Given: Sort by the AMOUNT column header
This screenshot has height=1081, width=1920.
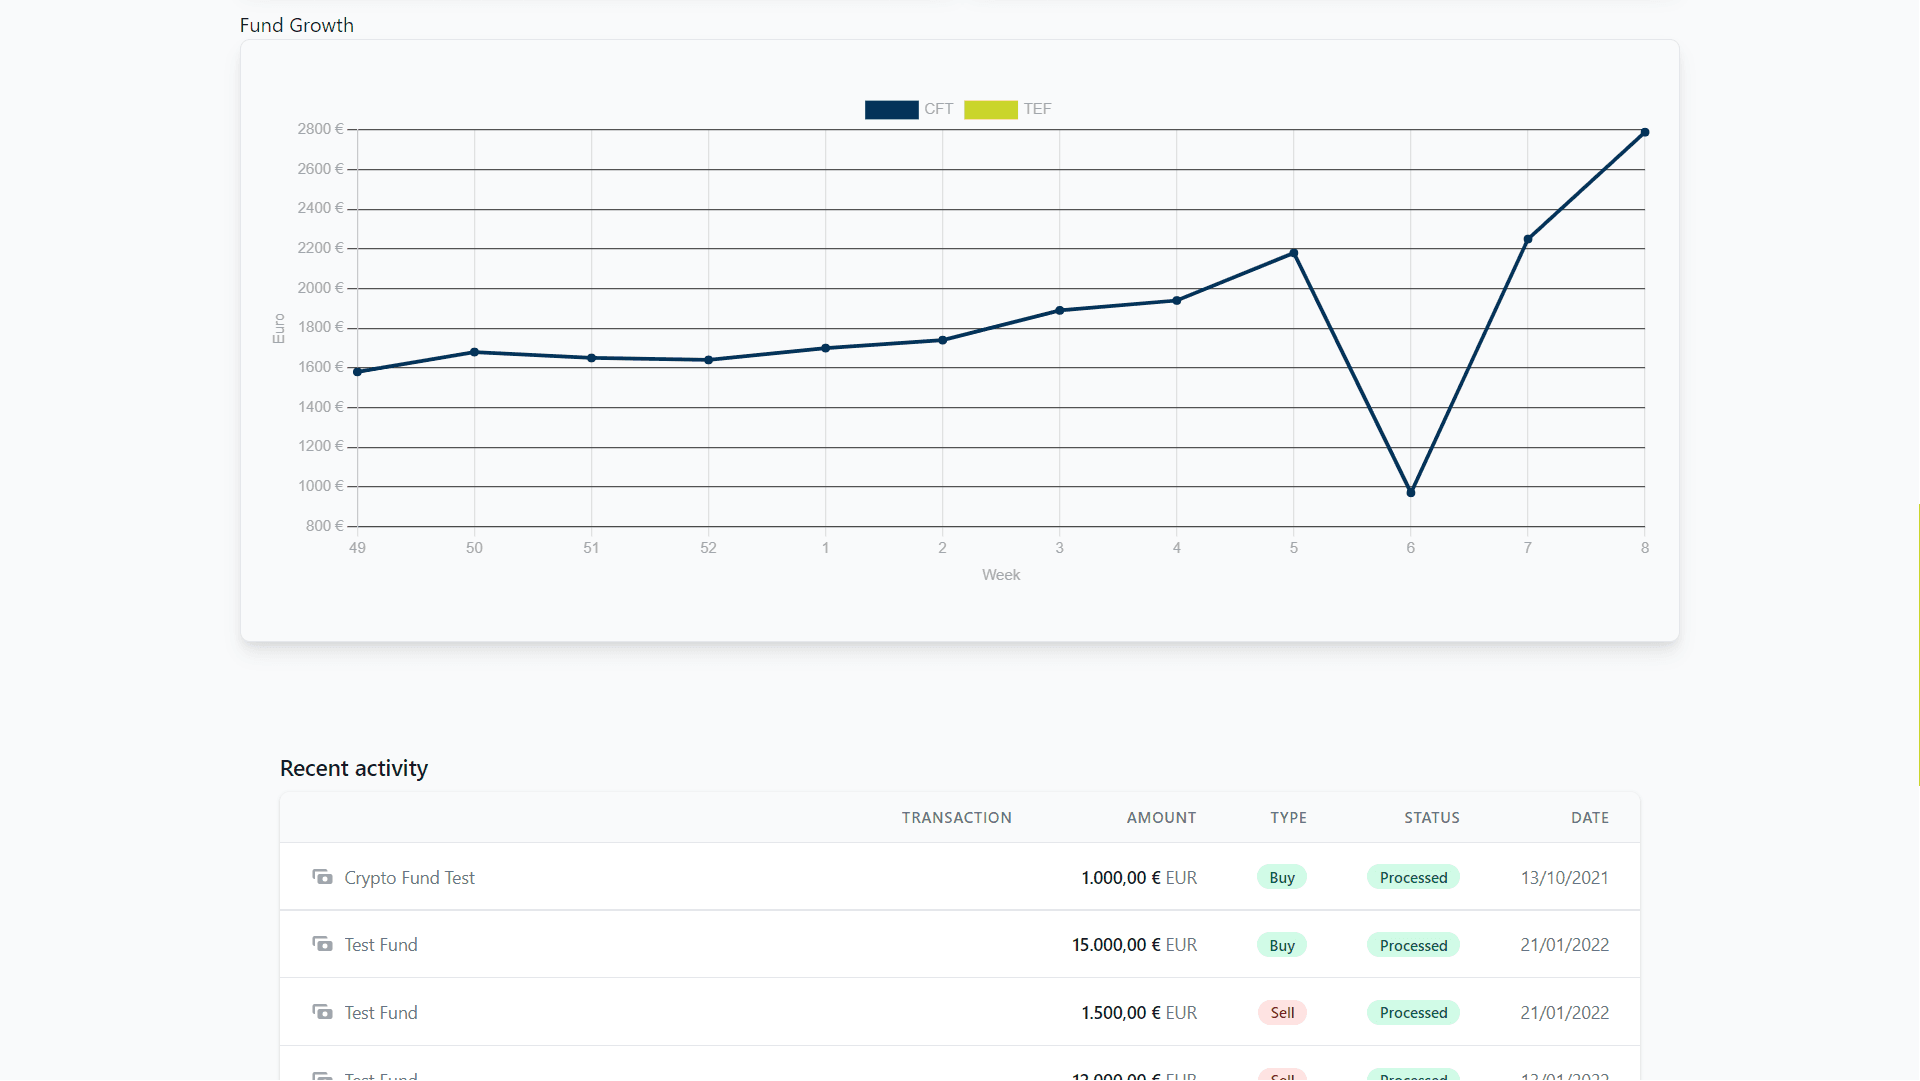Looking at the screenshot, I should (1161, 818).
